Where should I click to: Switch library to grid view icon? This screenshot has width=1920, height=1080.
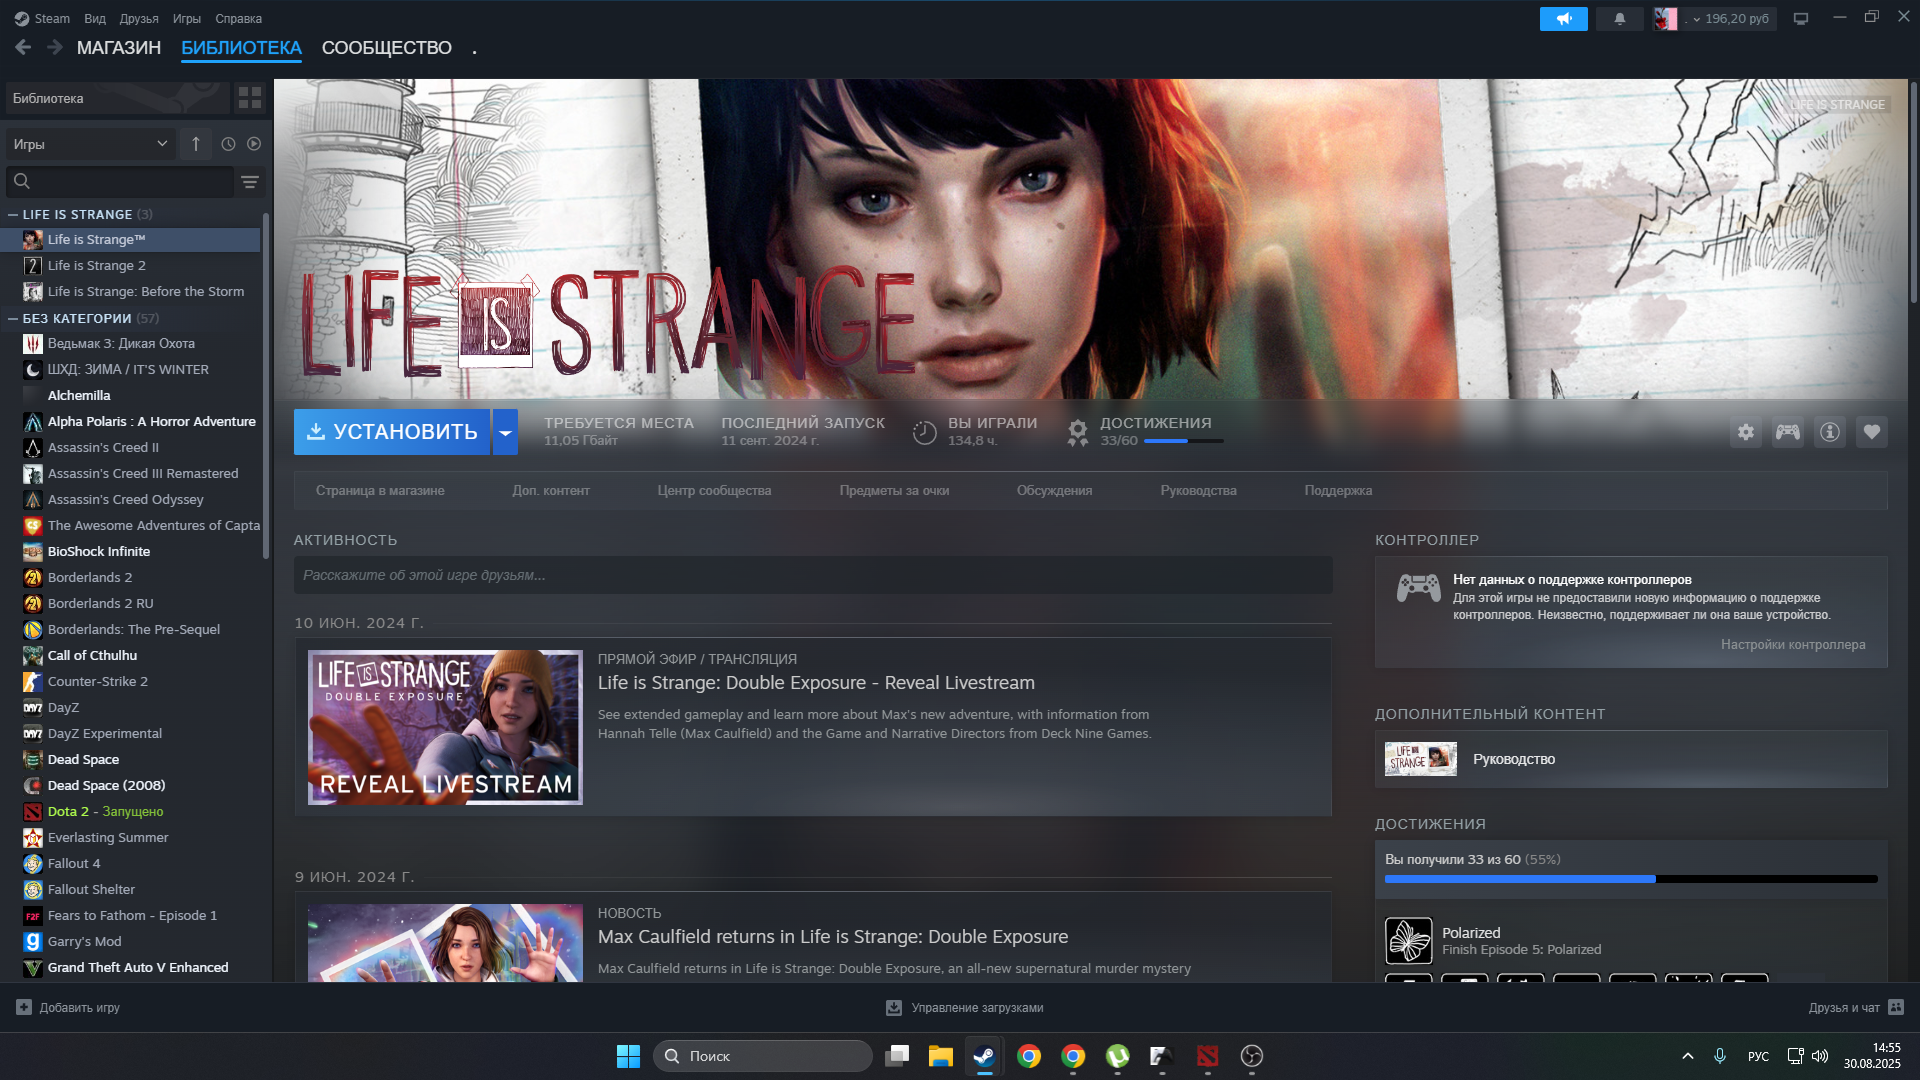pos(249,98)
